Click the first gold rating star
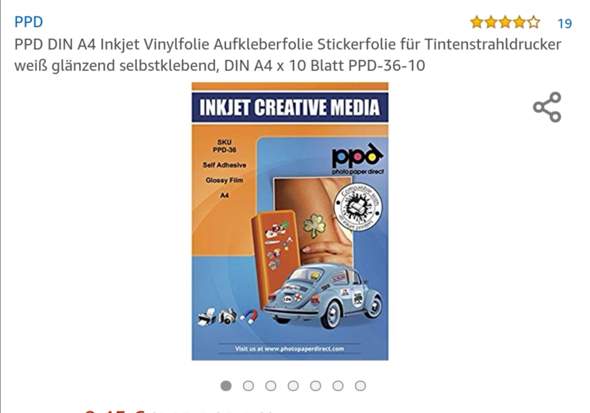The image size is (590, 413). (x=477, y=23)
